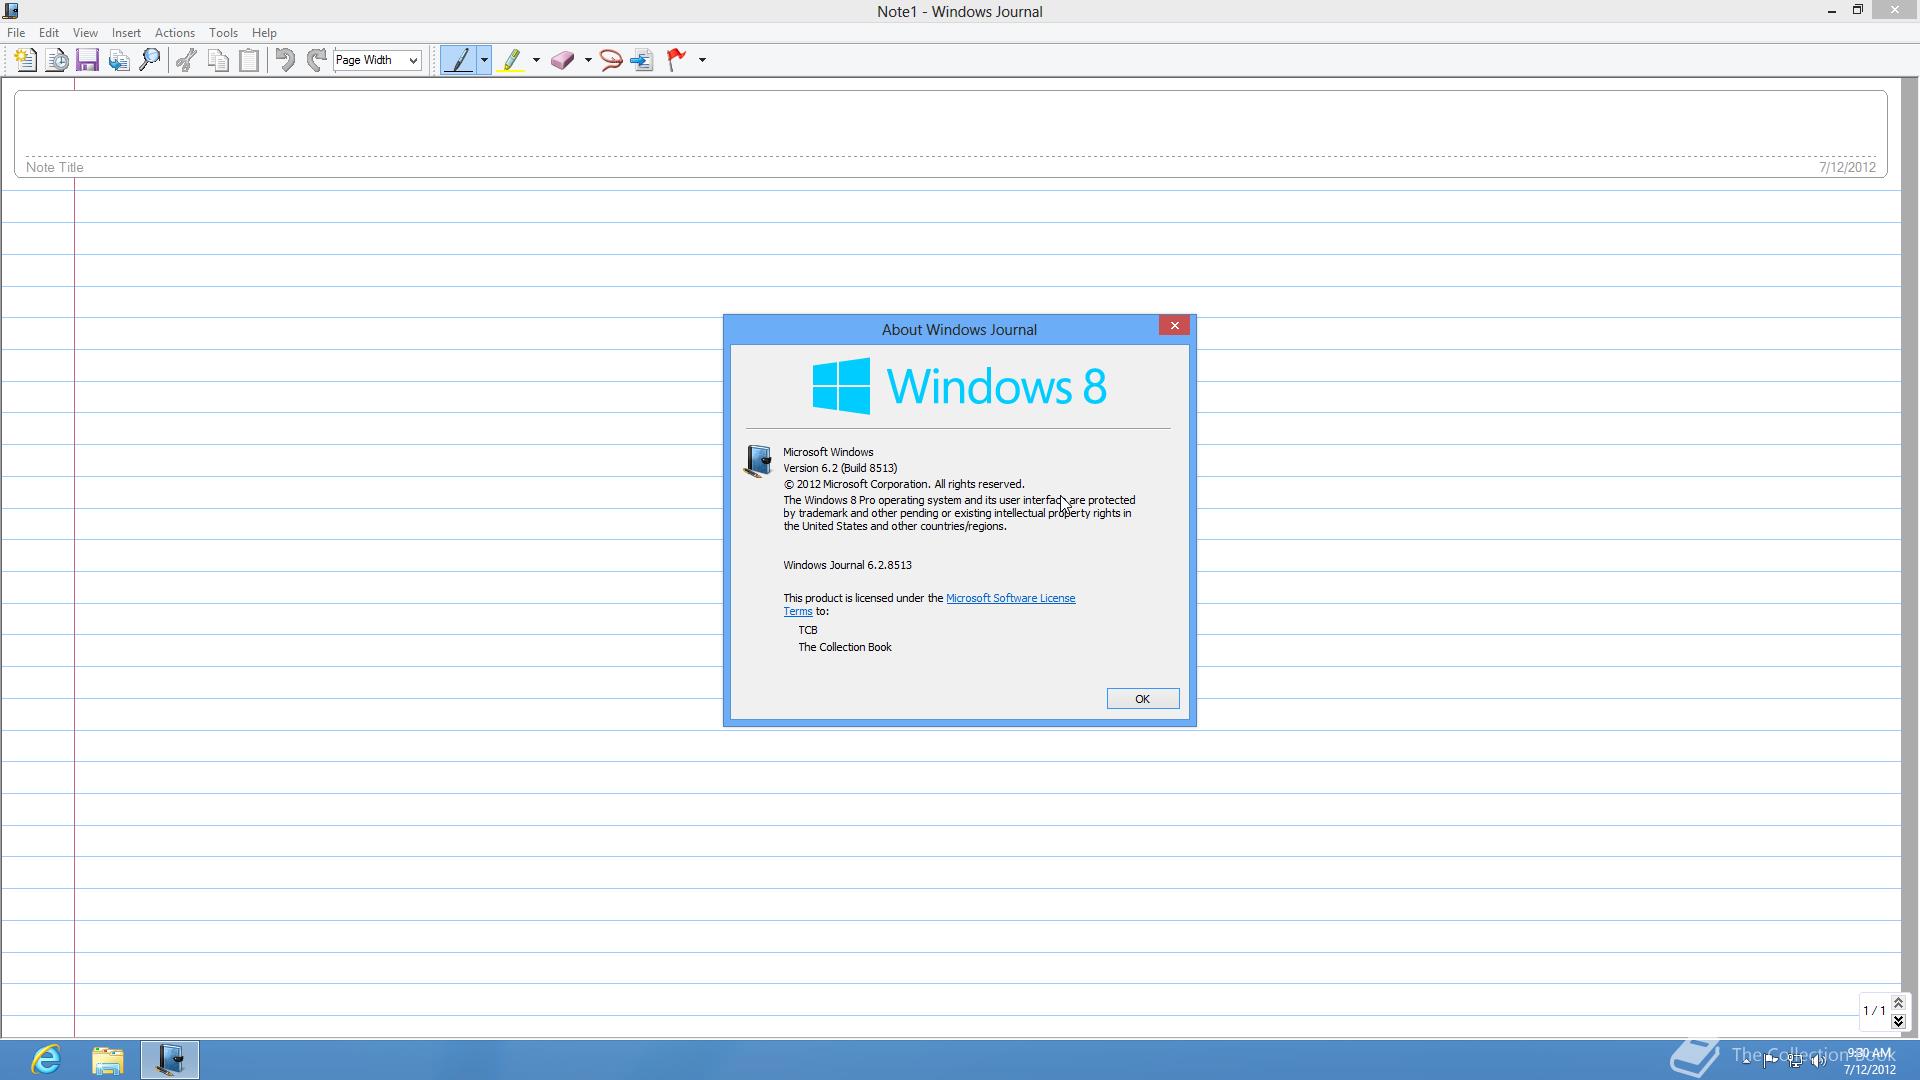Open the View menu
1920x1080 pixels.
coord(85,33)
